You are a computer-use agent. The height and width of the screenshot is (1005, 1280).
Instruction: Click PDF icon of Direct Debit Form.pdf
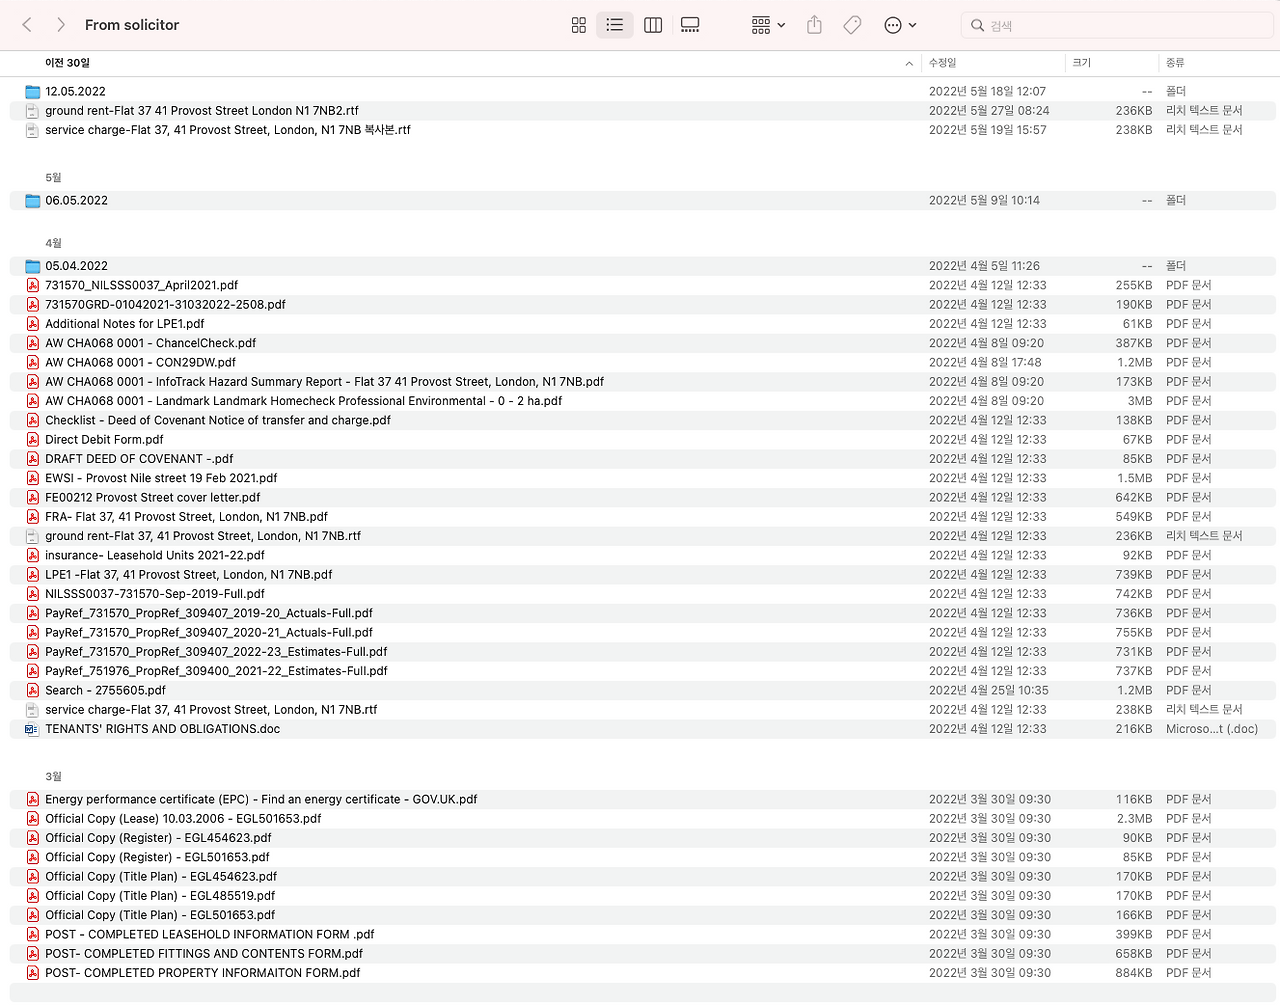pos(33,440)
